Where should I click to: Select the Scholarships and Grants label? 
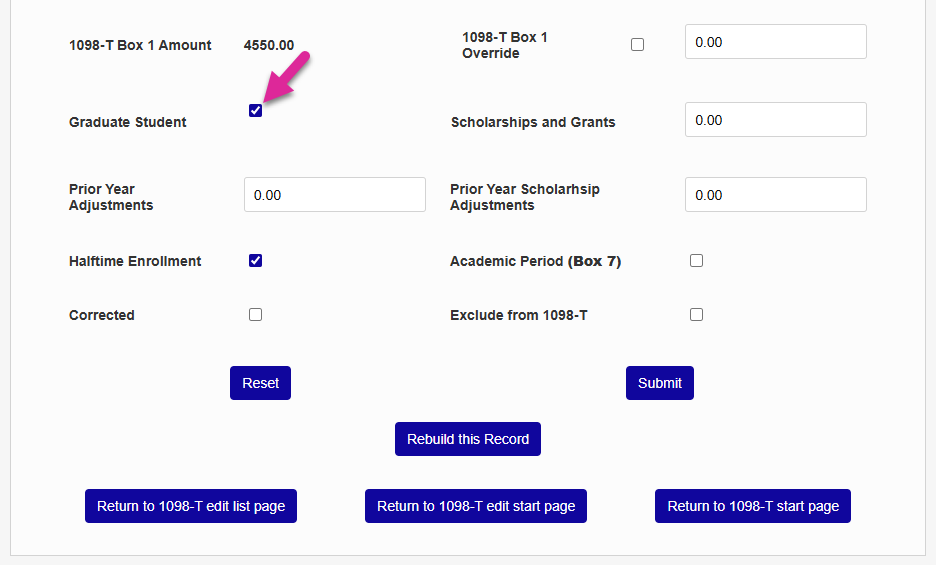pyautogui.click(x=533, y=122)
